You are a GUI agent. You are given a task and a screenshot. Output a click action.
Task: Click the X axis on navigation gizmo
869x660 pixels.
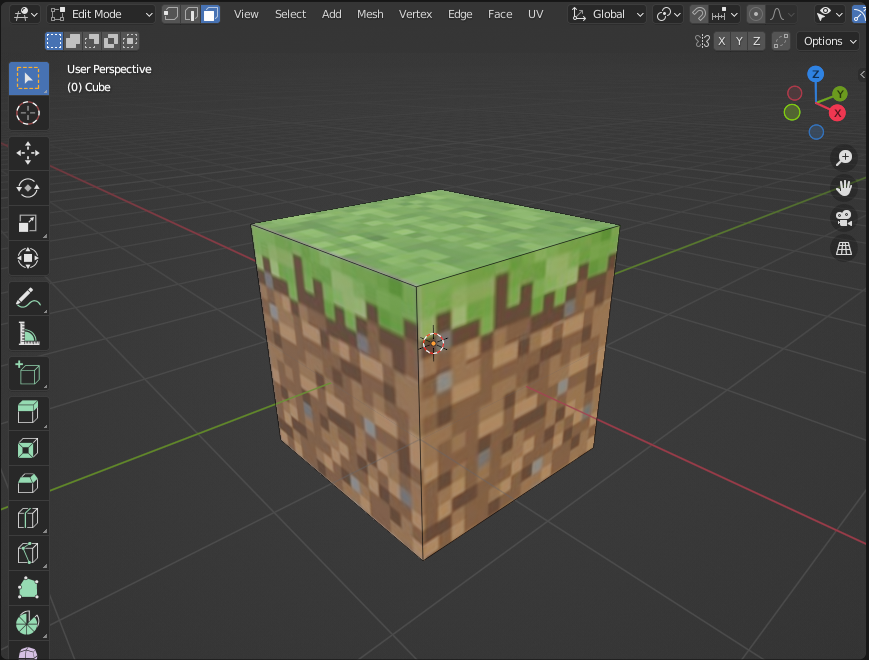837,113
